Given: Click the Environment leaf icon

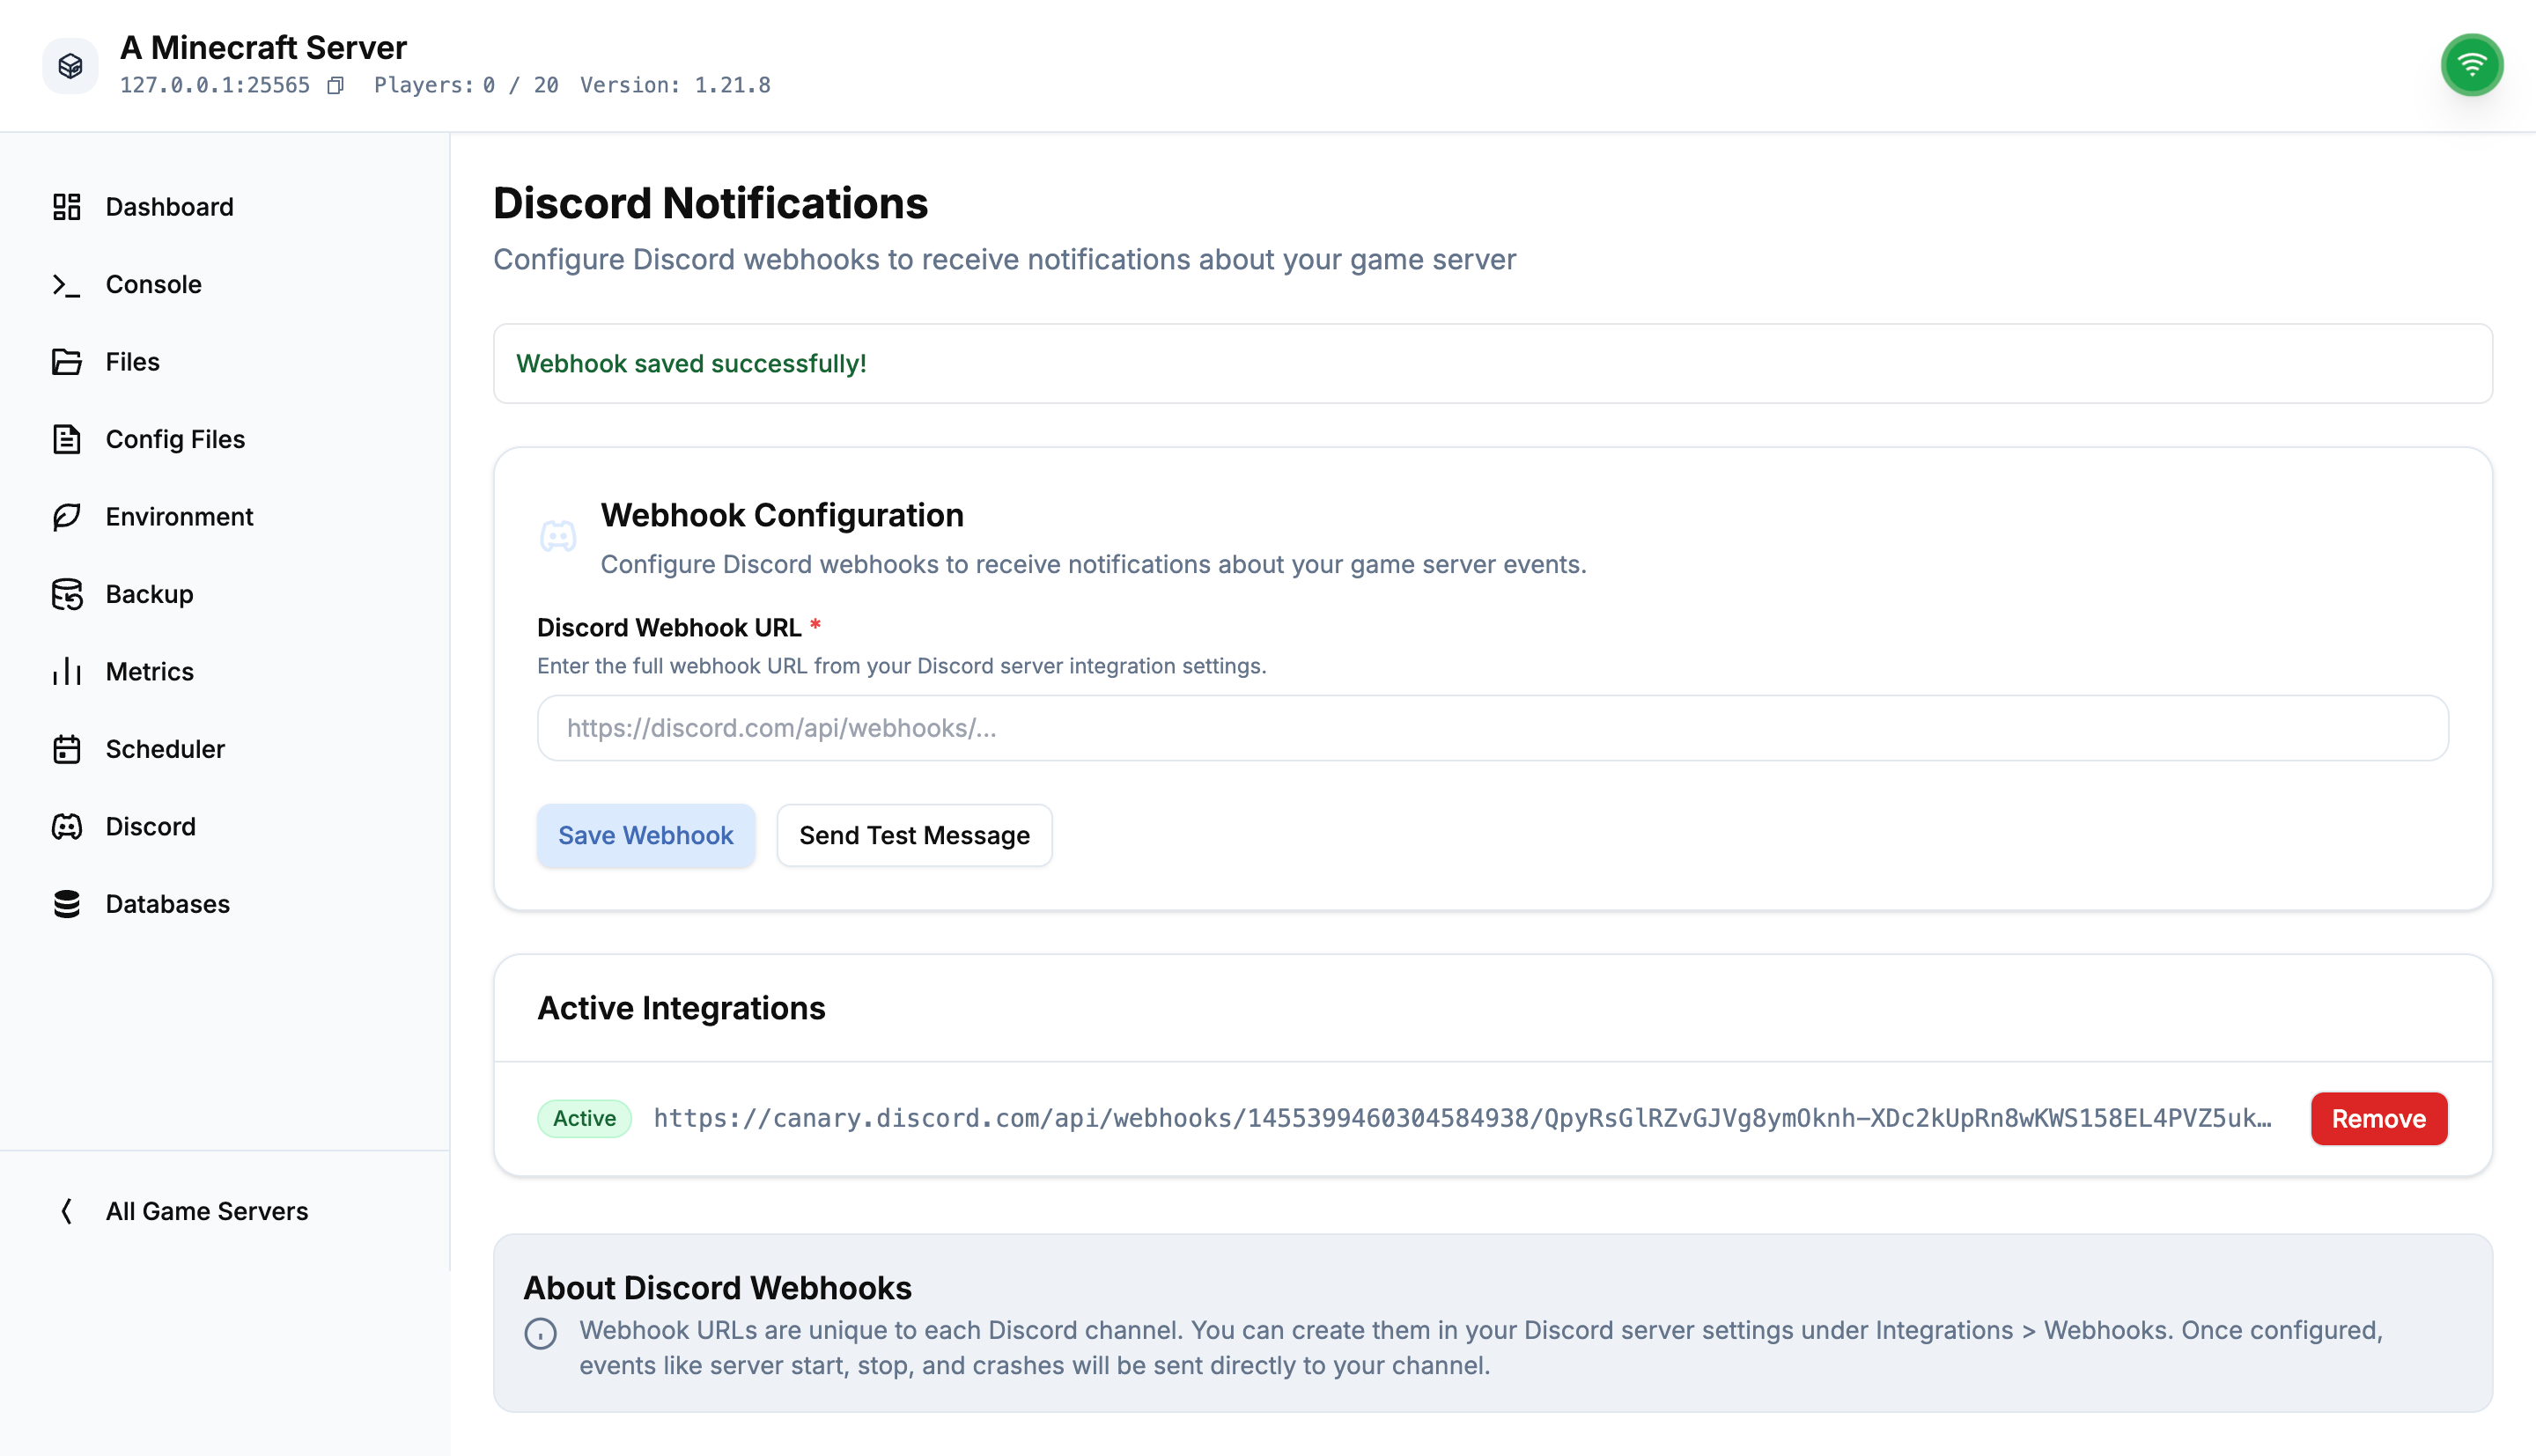Looking at the screenshot, I should (67, 517).
